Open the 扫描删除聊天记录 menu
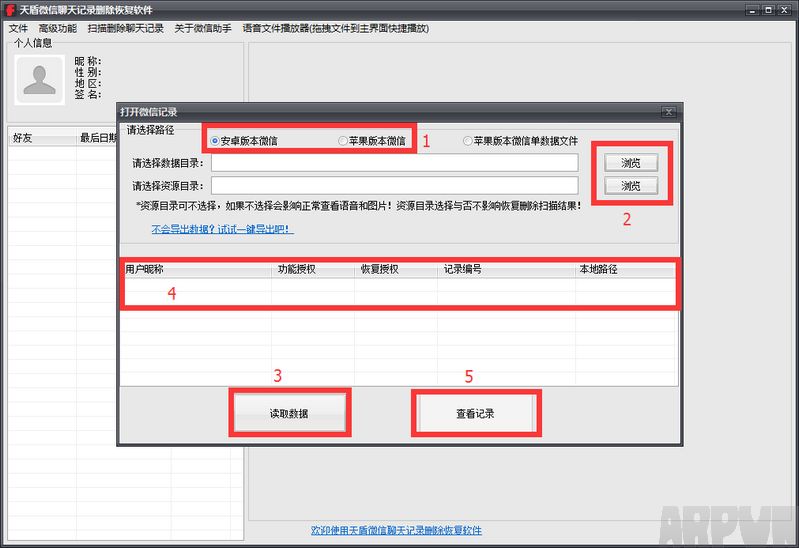Viewport: 799px width, 548px height. click(x=126, y=29)
